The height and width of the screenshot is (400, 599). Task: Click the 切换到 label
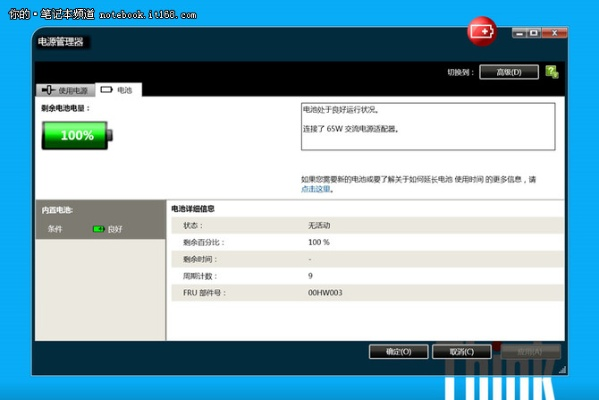click(x=461, y=72)
